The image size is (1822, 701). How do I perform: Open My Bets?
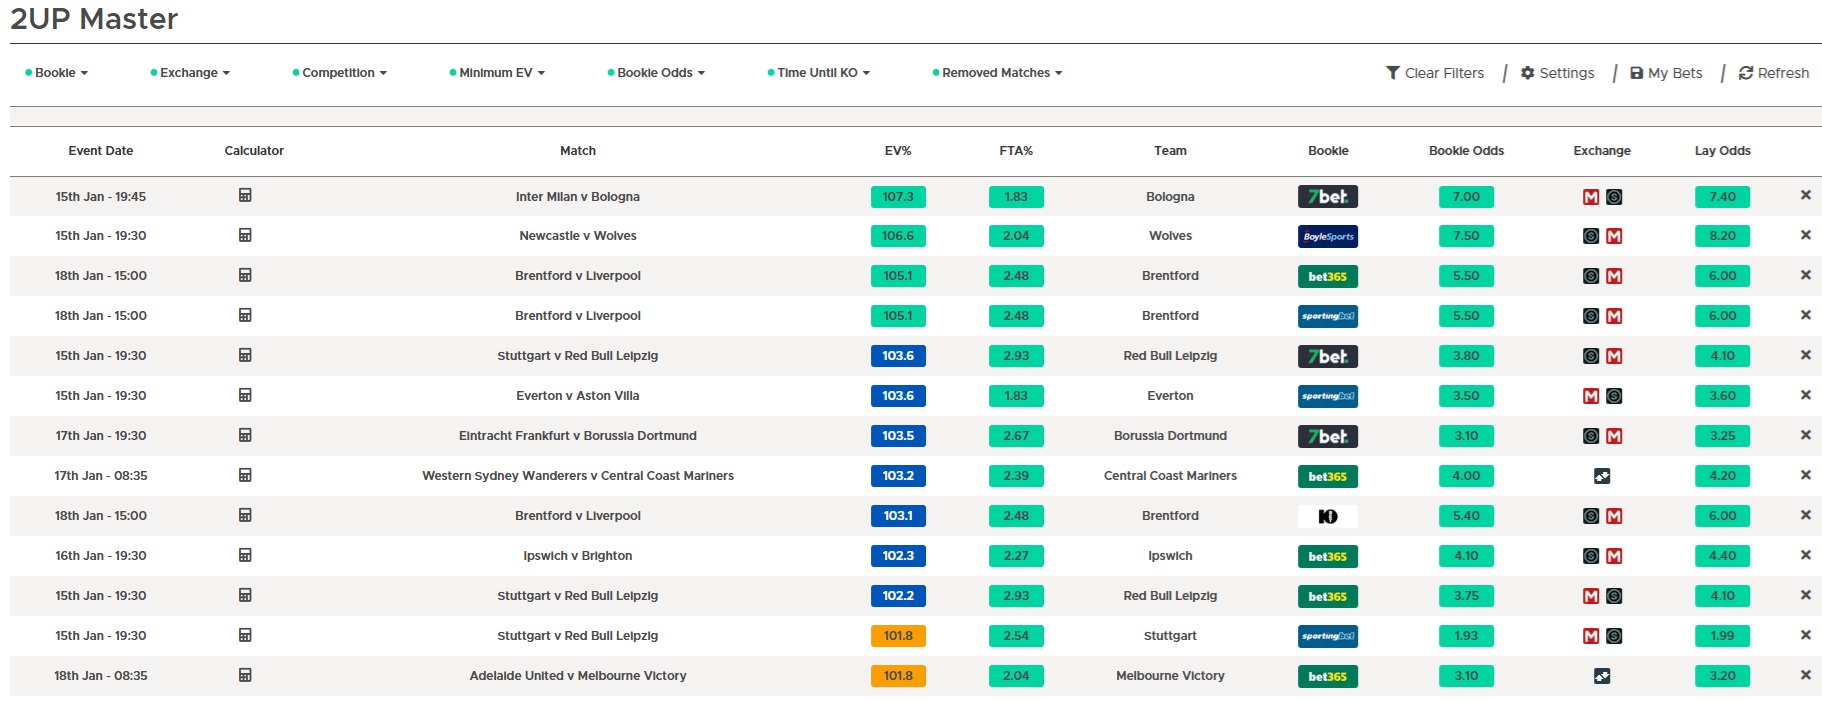[x=1666, y=73]
